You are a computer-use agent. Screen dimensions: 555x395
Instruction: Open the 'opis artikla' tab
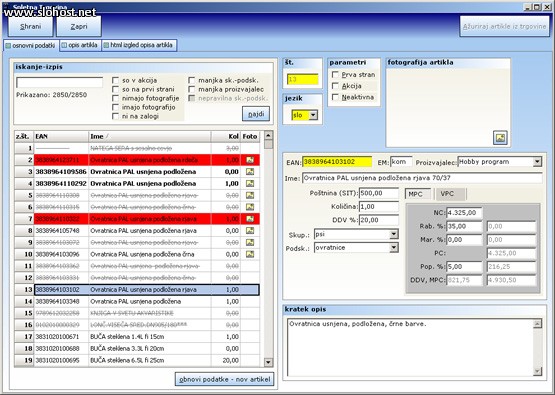80,45
